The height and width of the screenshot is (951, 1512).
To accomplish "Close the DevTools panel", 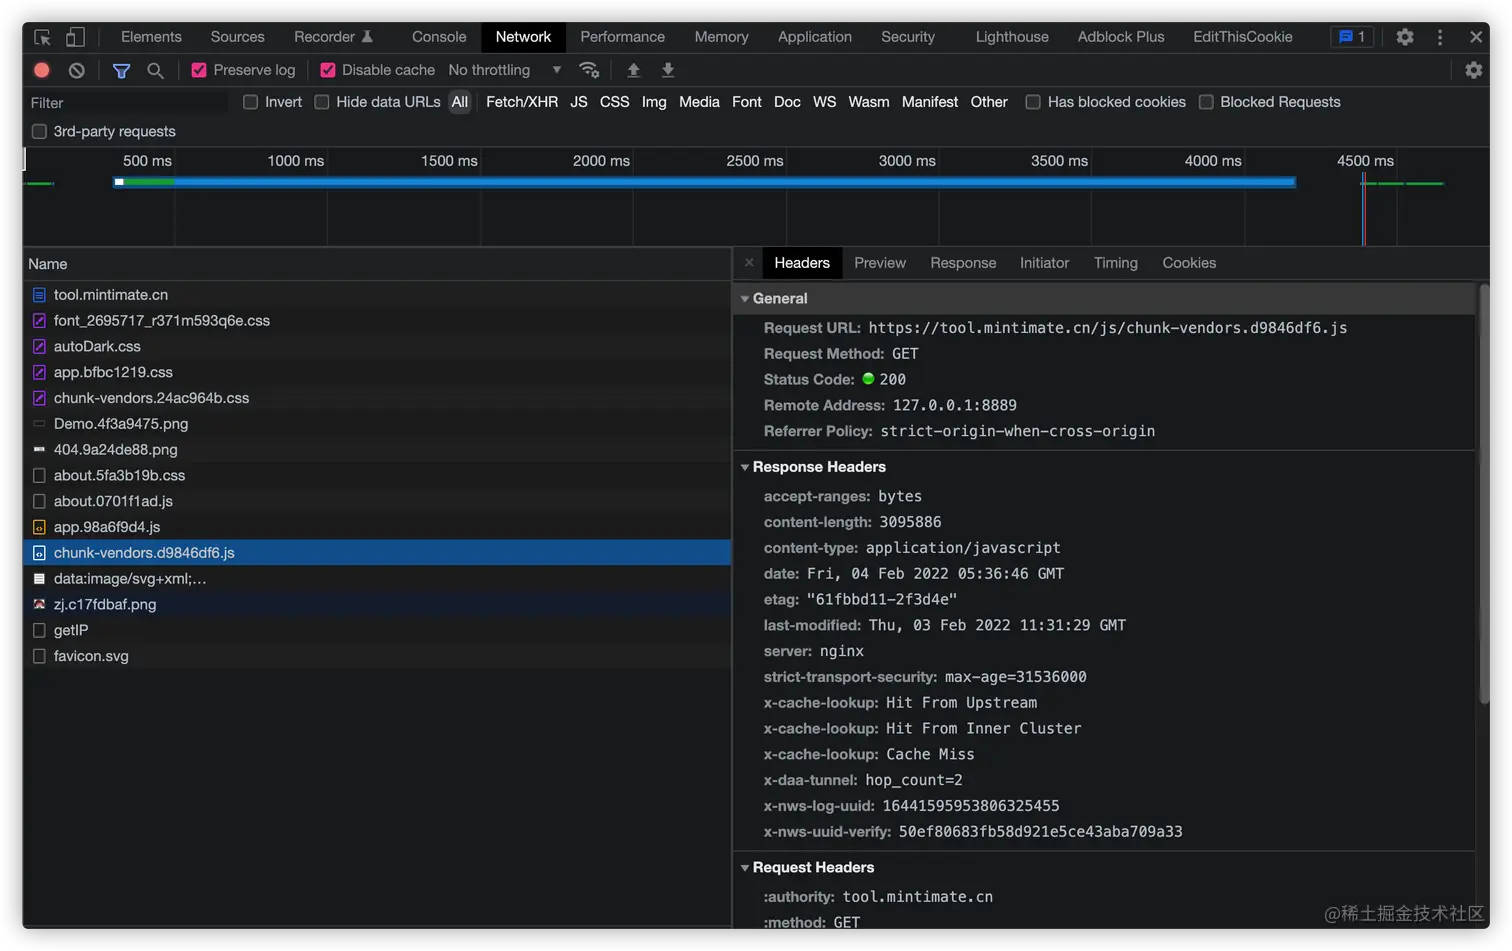I will pyautogui.click(x=1476, y=37).
